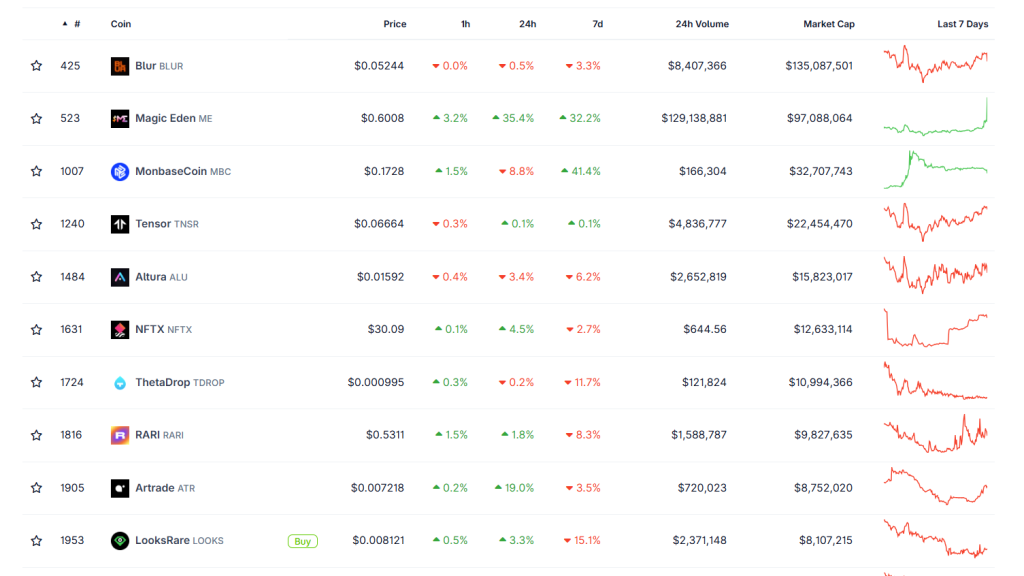
Task: Click the NFTX coin logo icon
Action: pyautogui.click(x=120, y=329)
